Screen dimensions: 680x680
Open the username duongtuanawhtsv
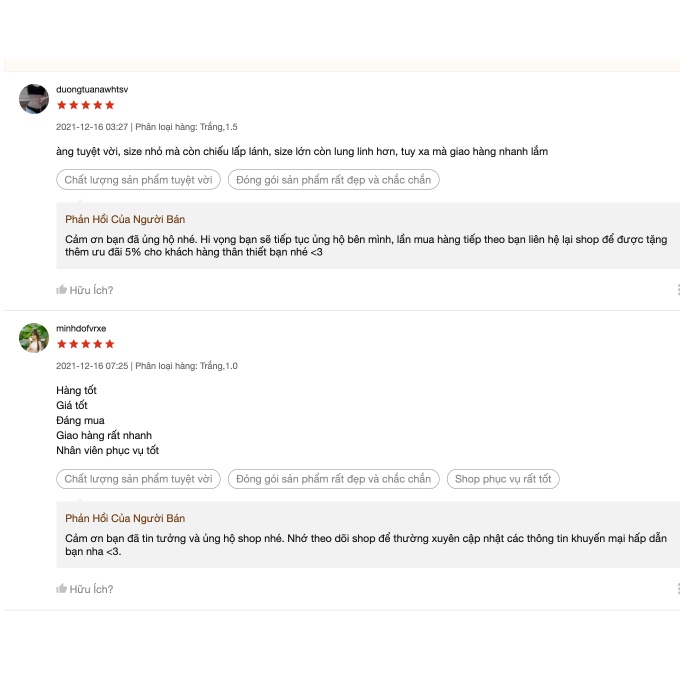coord(92,89)
